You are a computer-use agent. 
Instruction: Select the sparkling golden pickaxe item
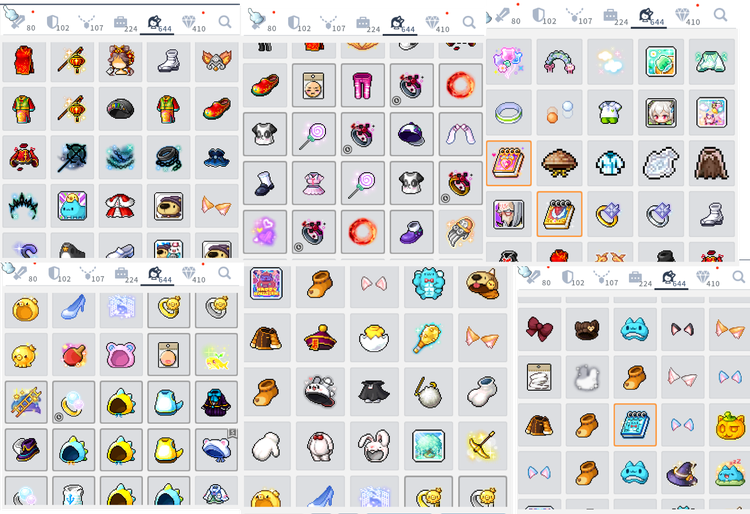(482, 446)
